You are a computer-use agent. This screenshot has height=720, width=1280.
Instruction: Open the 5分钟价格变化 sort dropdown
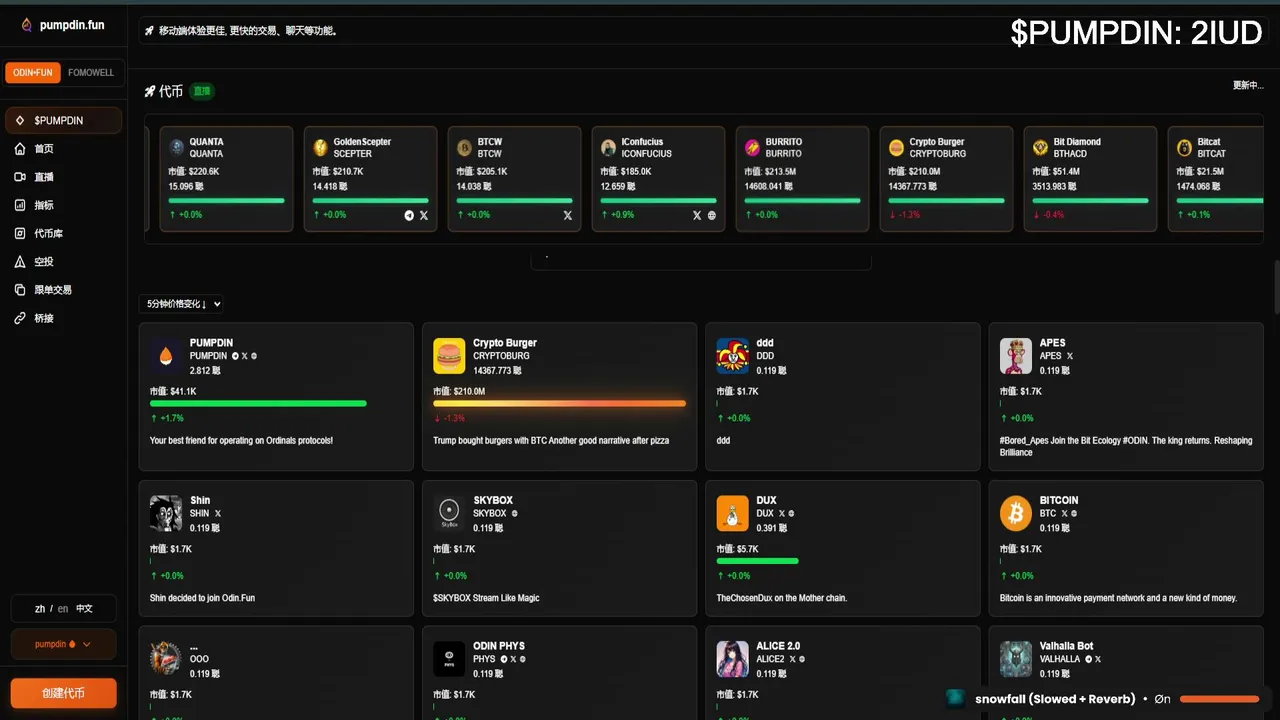(181, 304)
